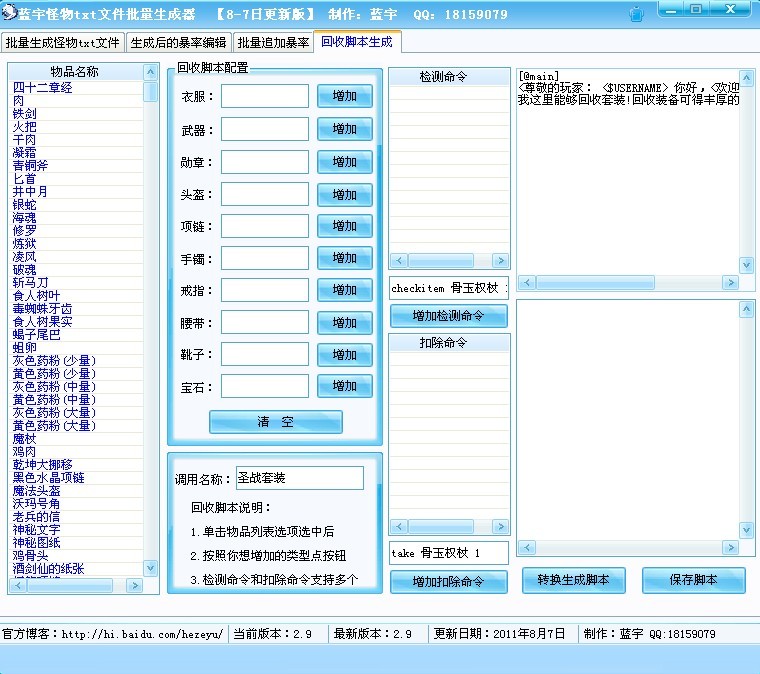The width and height of the screenshot is (760, 674).
Task: Click 转换生成脚本 button
Action: [x=573, y=580]
